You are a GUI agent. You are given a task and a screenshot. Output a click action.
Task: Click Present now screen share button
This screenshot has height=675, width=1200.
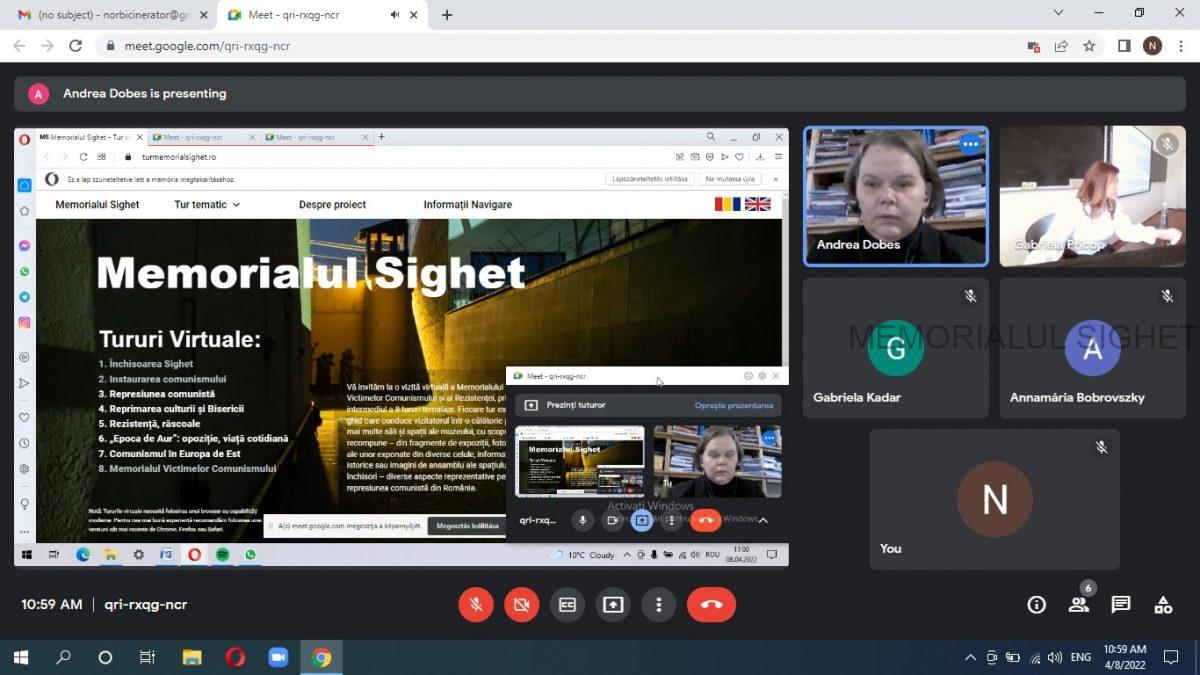[613, 604]
